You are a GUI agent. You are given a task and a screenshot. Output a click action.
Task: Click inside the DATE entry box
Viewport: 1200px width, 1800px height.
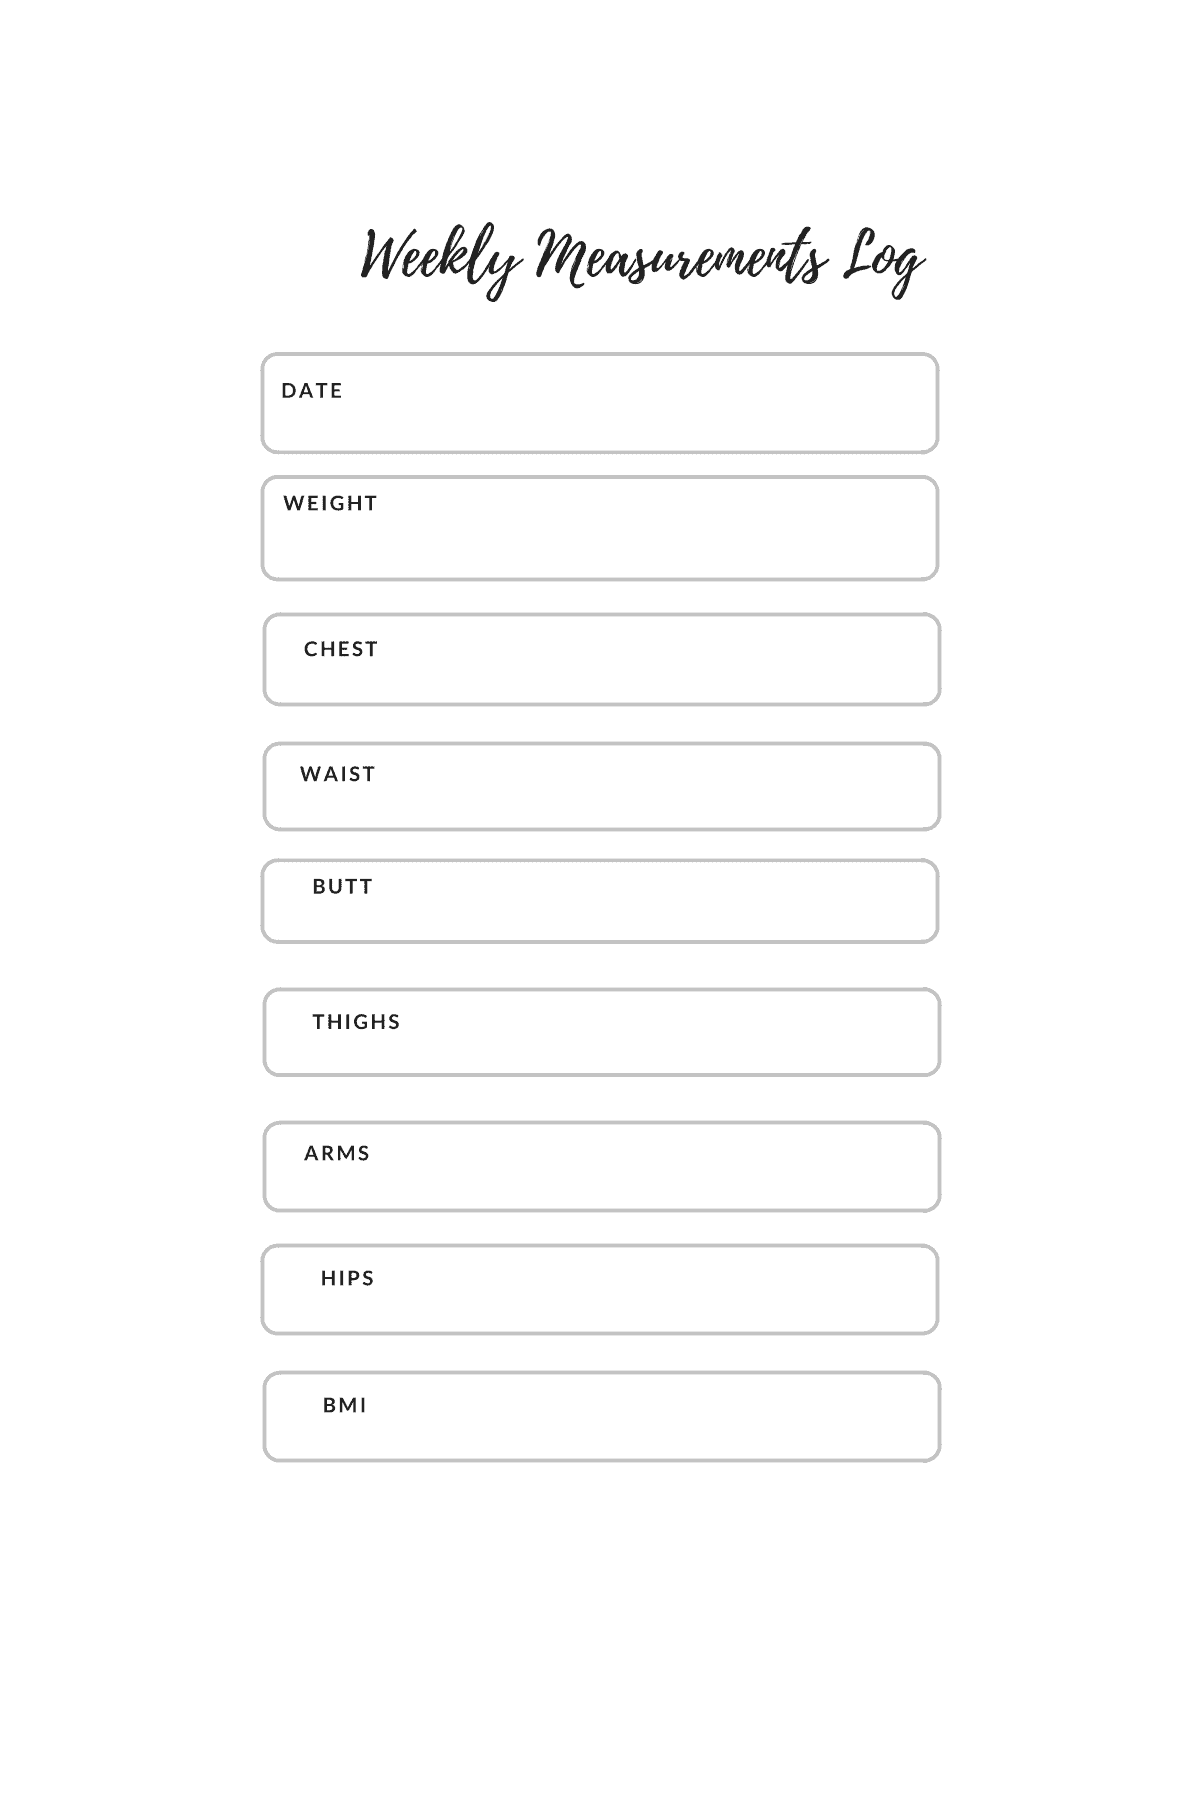coord(600,403)
